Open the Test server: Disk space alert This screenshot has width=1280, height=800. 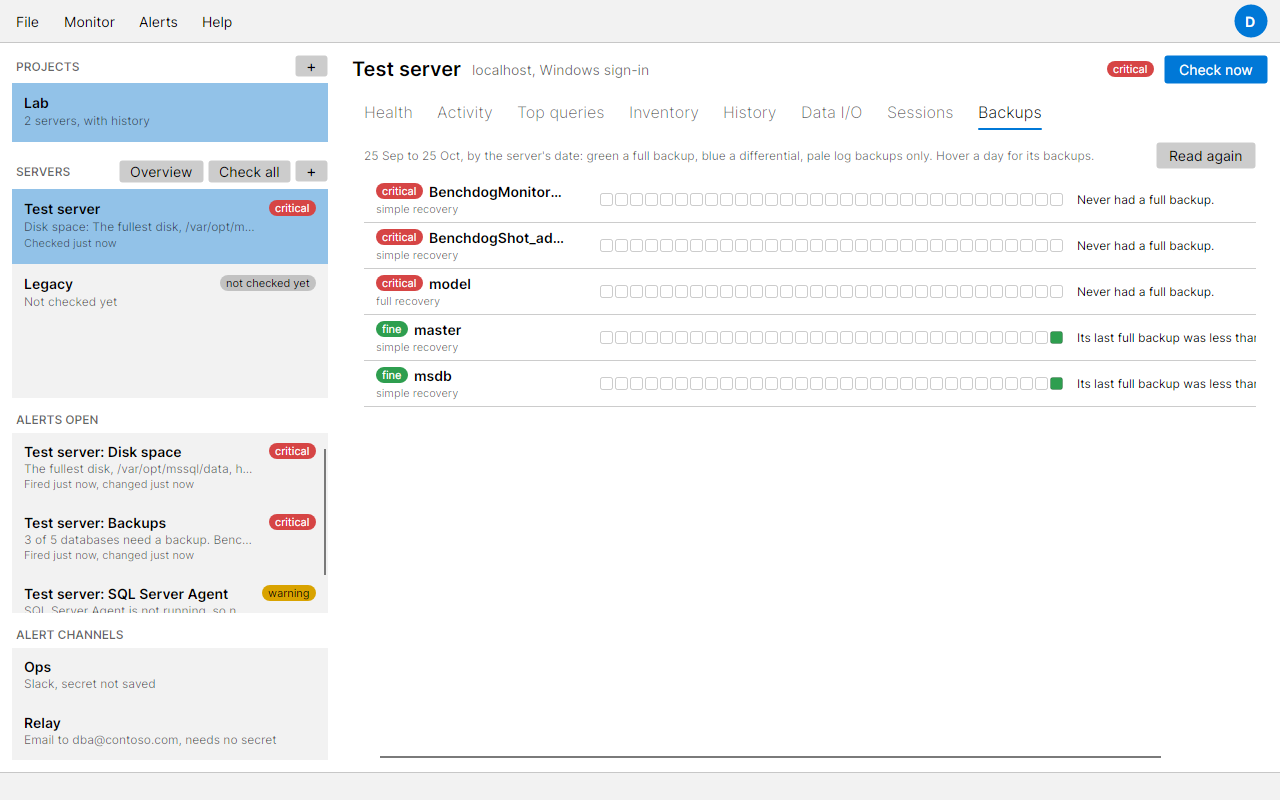168,468
